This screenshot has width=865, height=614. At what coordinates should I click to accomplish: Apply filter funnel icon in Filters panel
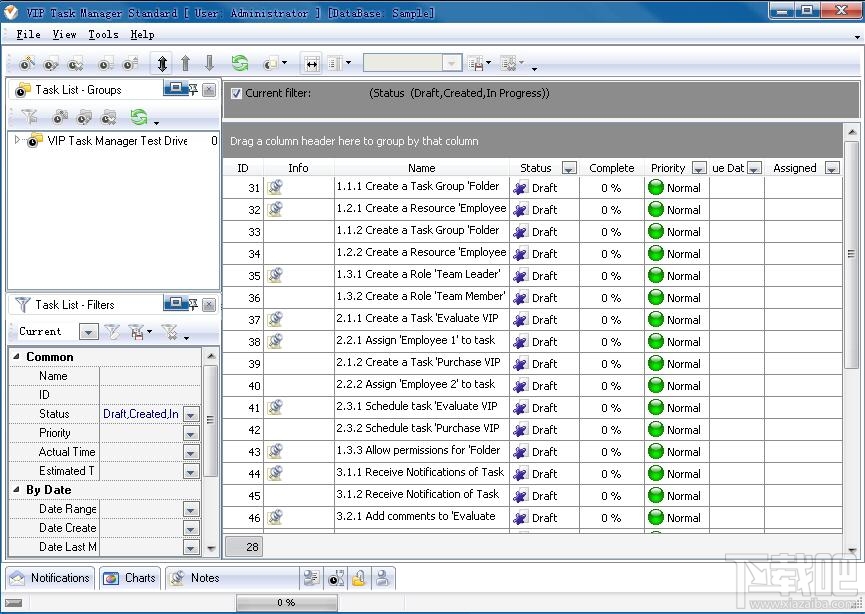(112, 332)
